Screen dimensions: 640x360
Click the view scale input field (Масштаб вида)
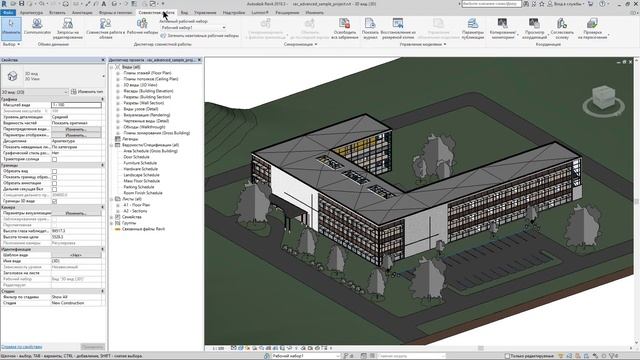point(76,105)
